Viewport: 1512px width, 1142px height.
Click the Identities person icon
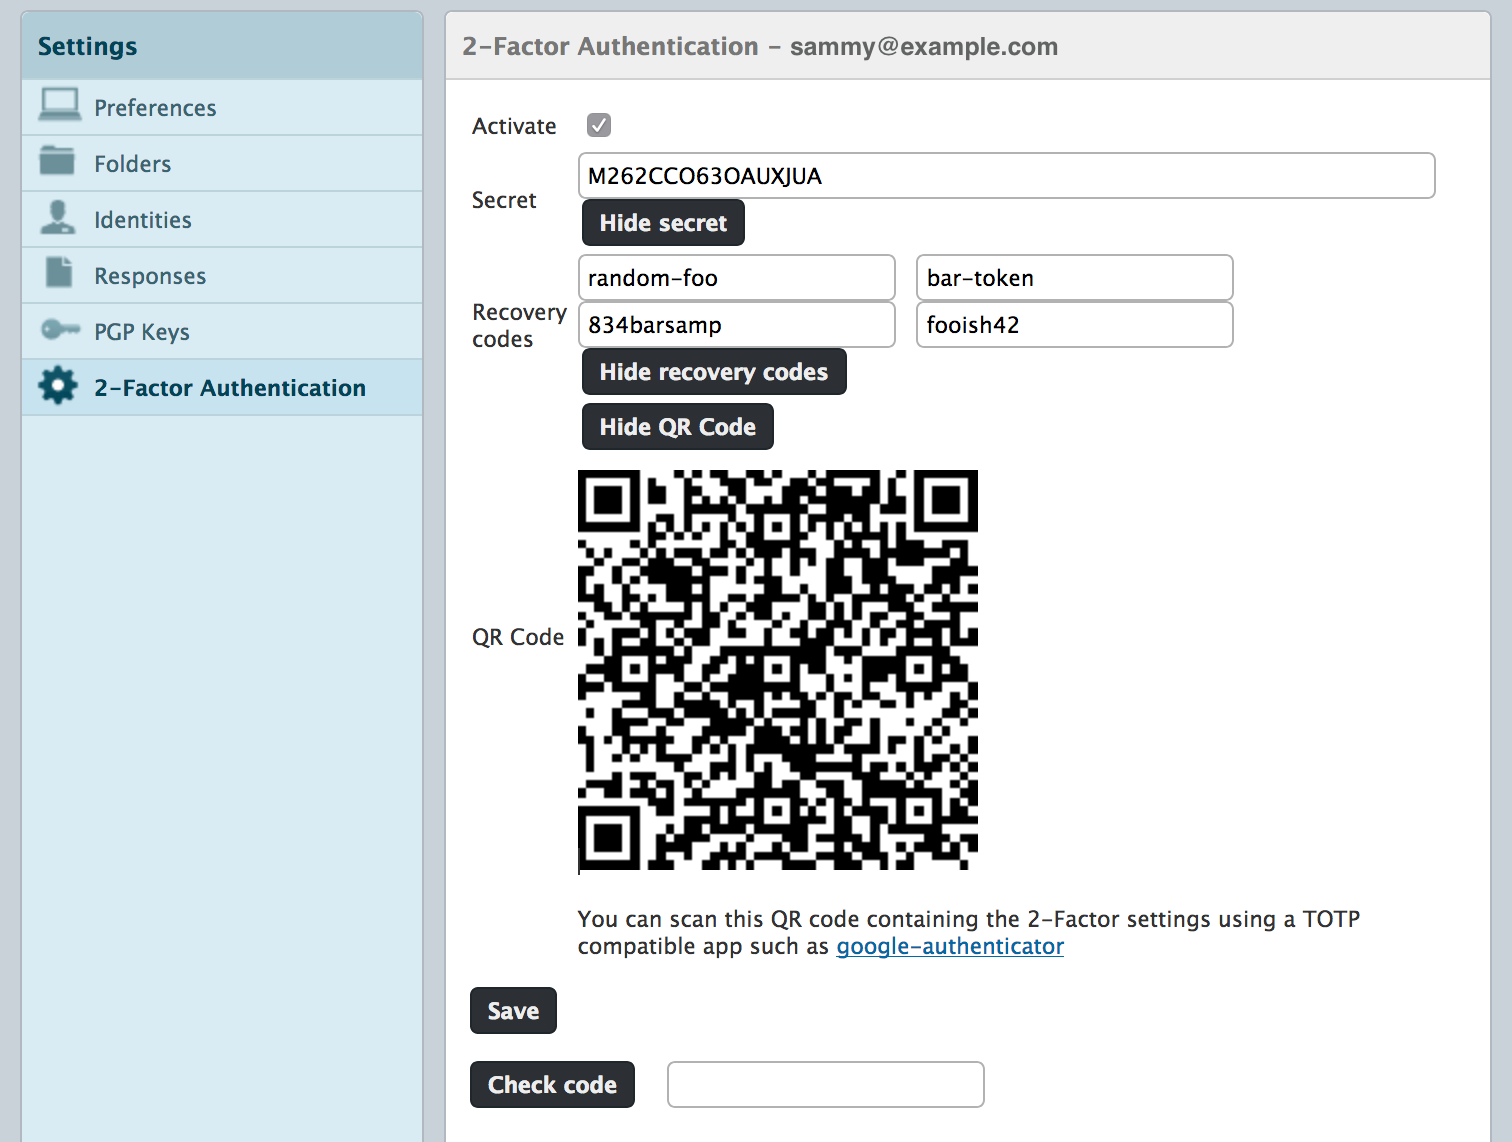pyautogui.click(x=58, y=217)
